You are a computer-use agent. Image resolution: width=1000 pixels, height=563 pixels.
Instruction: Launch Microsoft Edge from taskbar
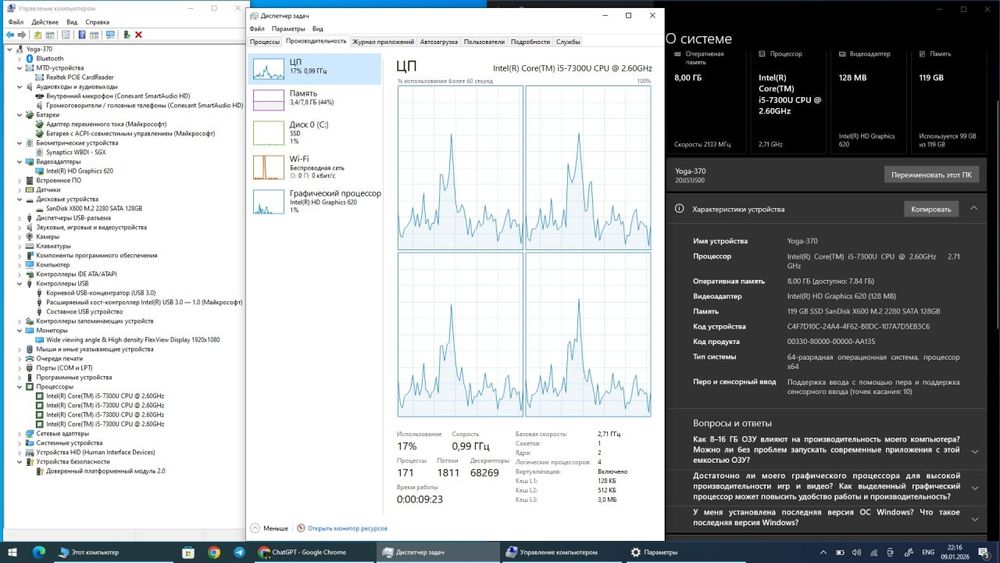click(39, 552)
